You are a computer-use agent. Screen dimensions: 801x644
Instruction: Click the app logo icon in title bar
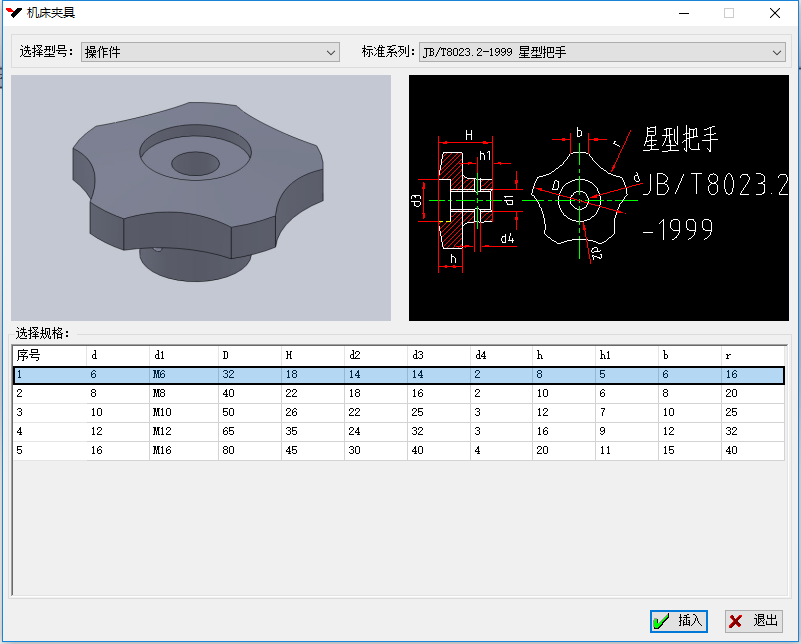[x=14, y=13]
